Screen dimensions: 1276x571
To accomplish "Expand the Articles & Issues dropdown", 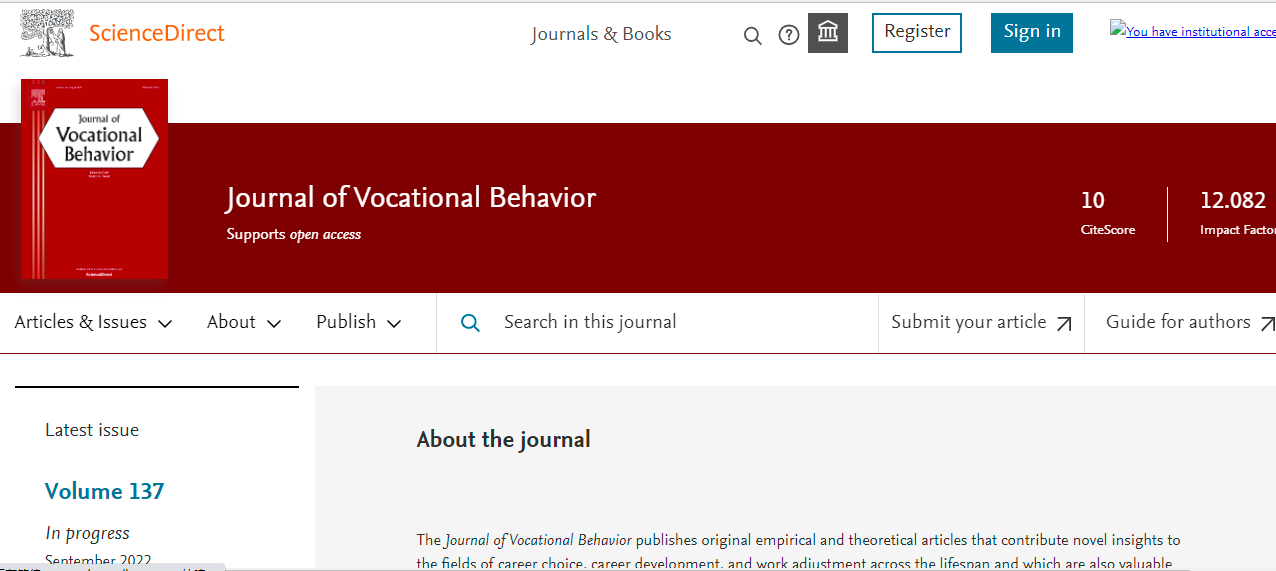I will pyautogui.click(x=94, y=322).
